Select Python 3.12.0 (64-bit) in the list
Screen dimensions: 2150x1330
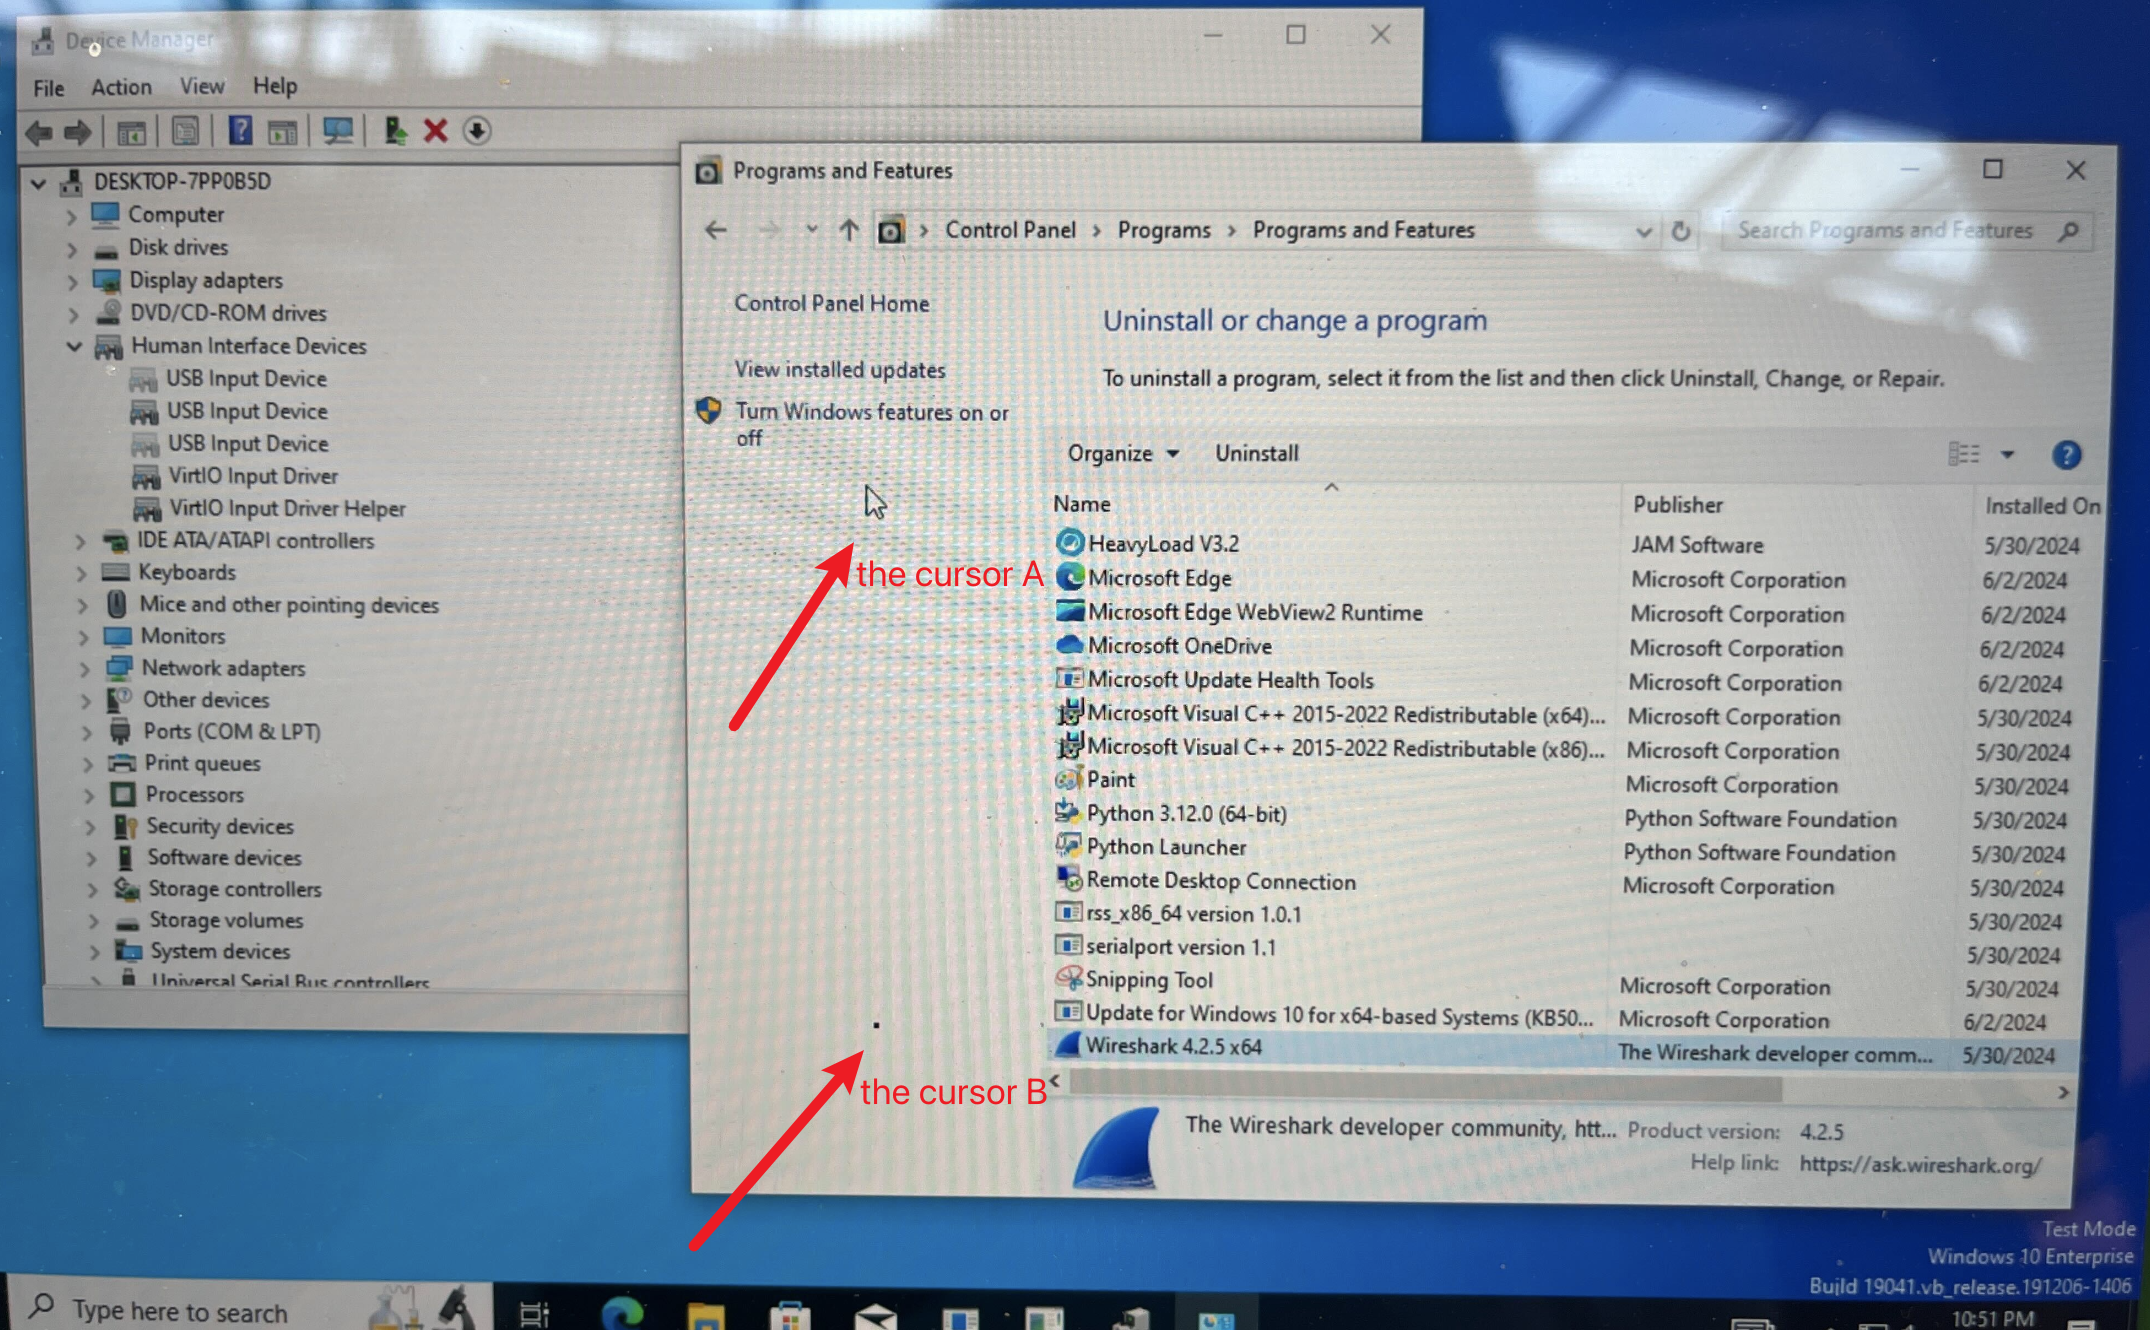1186,814
